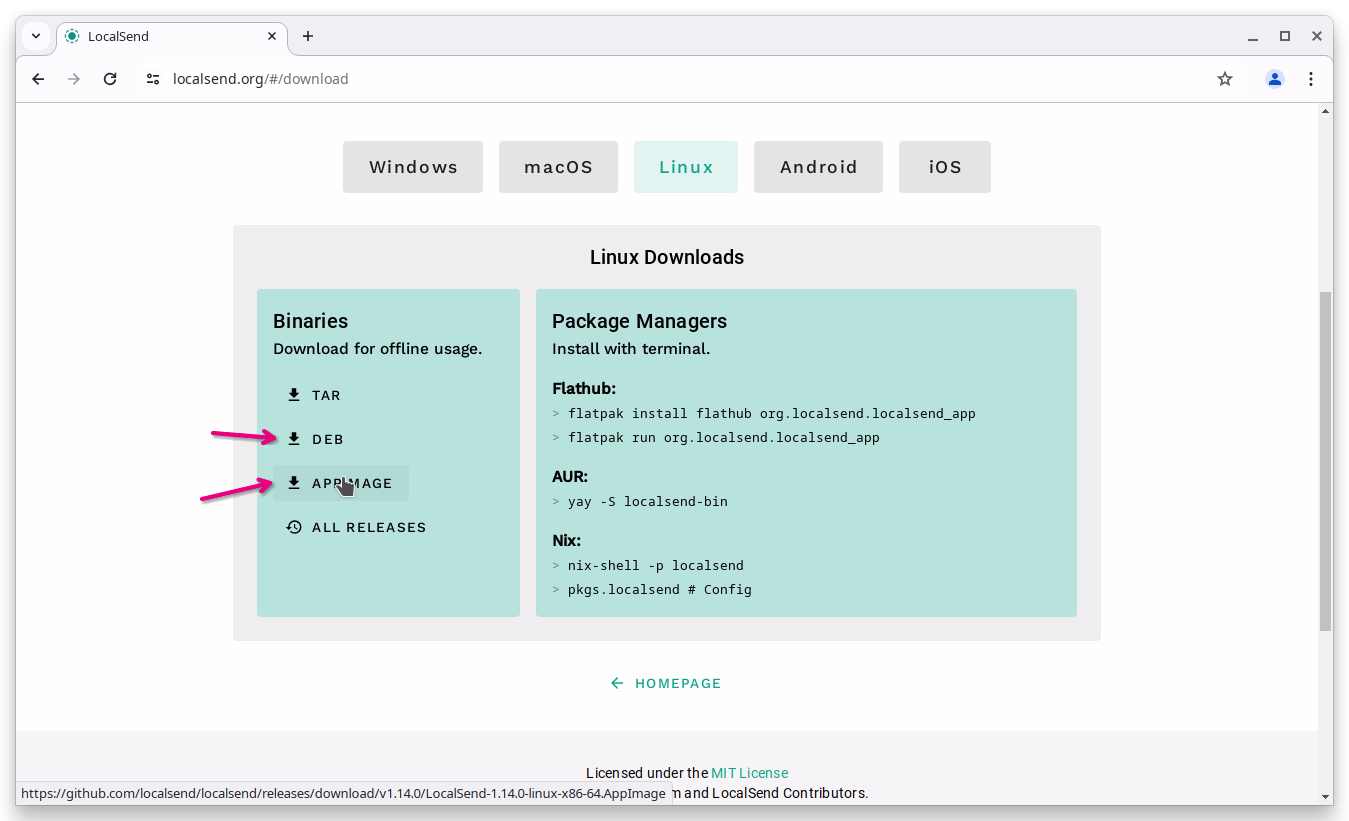Open the tab search chevron dropdown
This screenshot has height=821, width=1349.
36,35
